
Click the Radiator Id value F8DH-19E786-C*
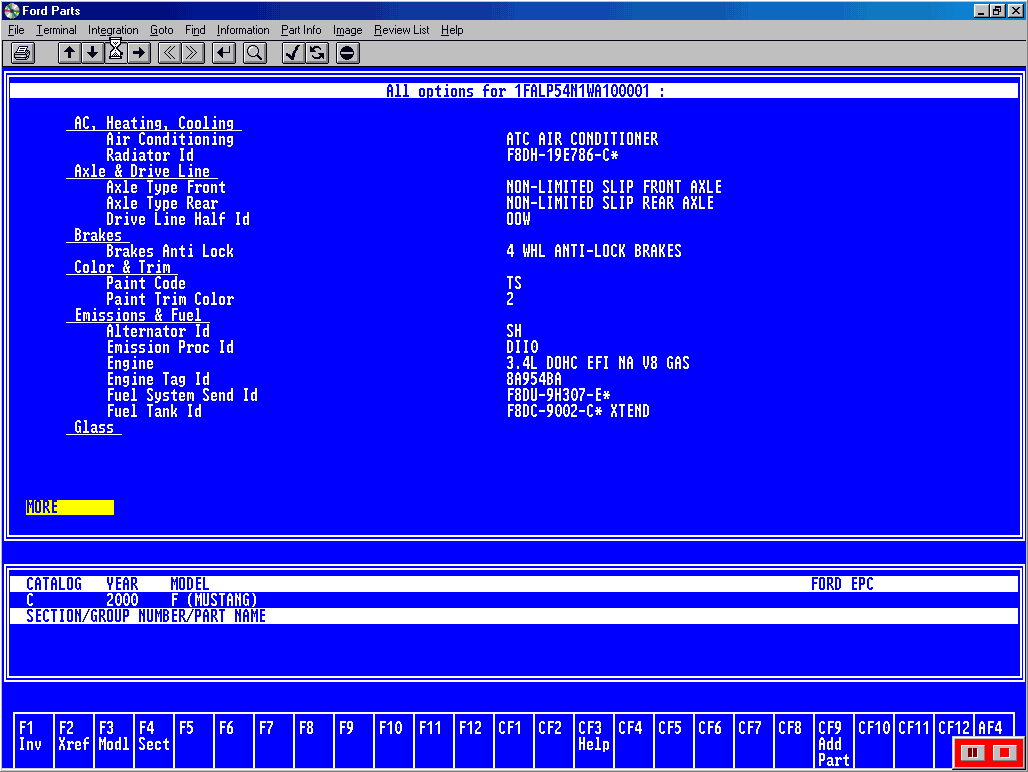[563, 155]
